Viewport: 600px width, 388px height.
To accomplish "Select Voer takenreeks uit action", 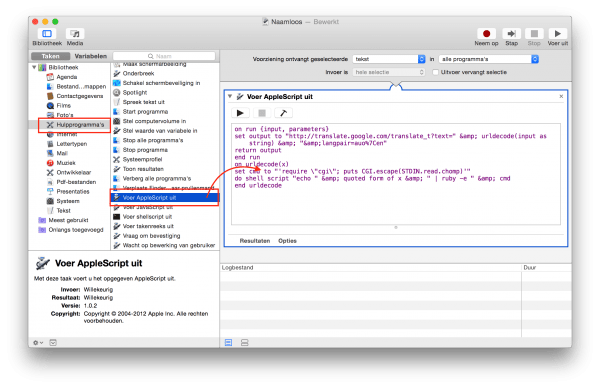I will tap(143, 227).
